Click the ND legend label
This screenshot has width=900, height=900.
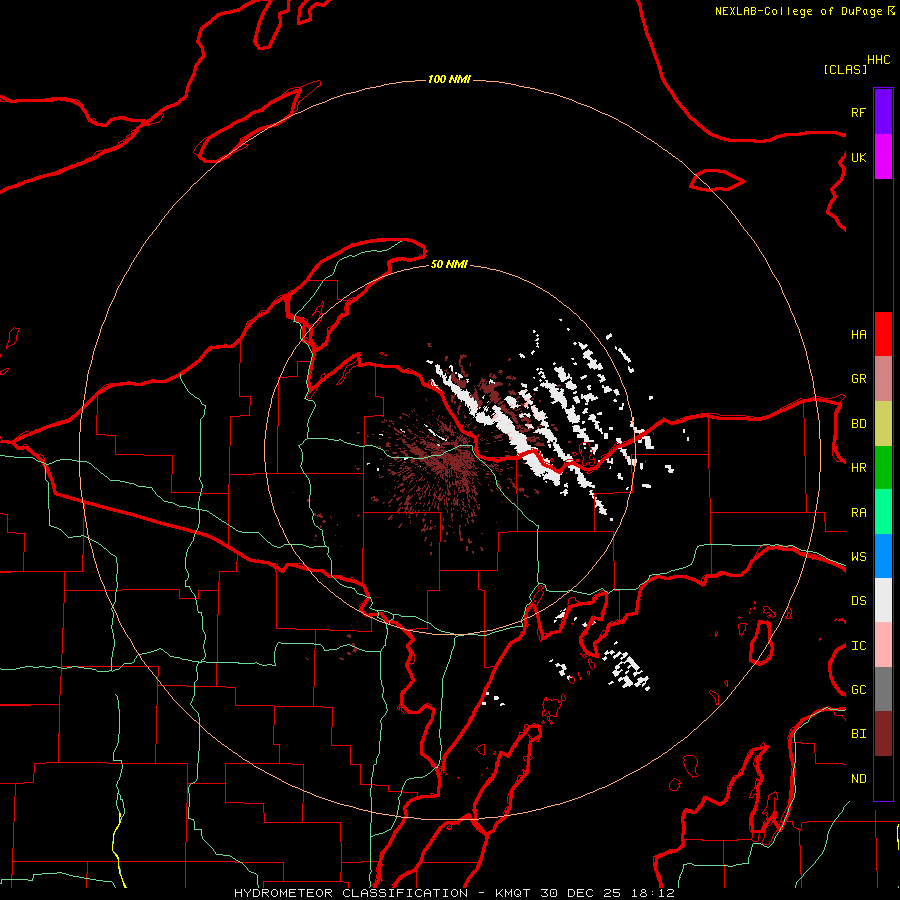tap(858, 779)
